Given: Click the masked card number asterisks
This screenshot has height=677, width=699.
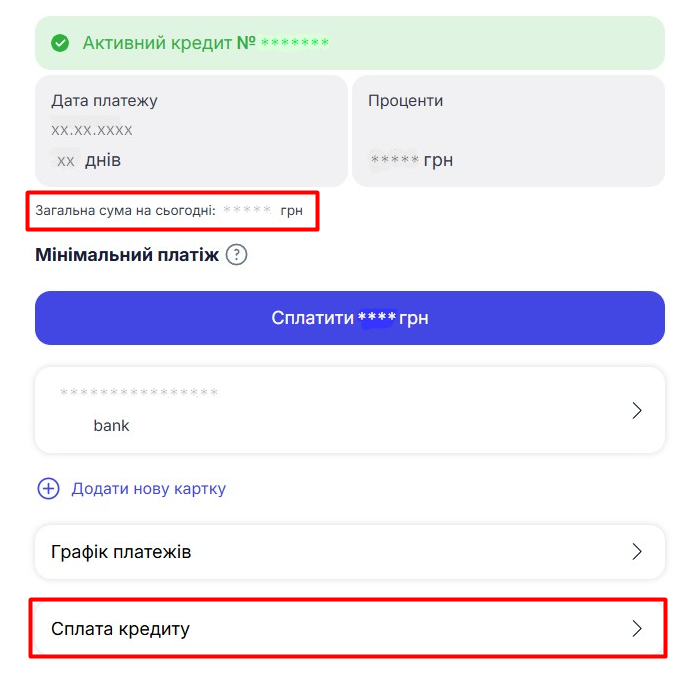Looking at the screenshot, I should (x=139, y=394).
